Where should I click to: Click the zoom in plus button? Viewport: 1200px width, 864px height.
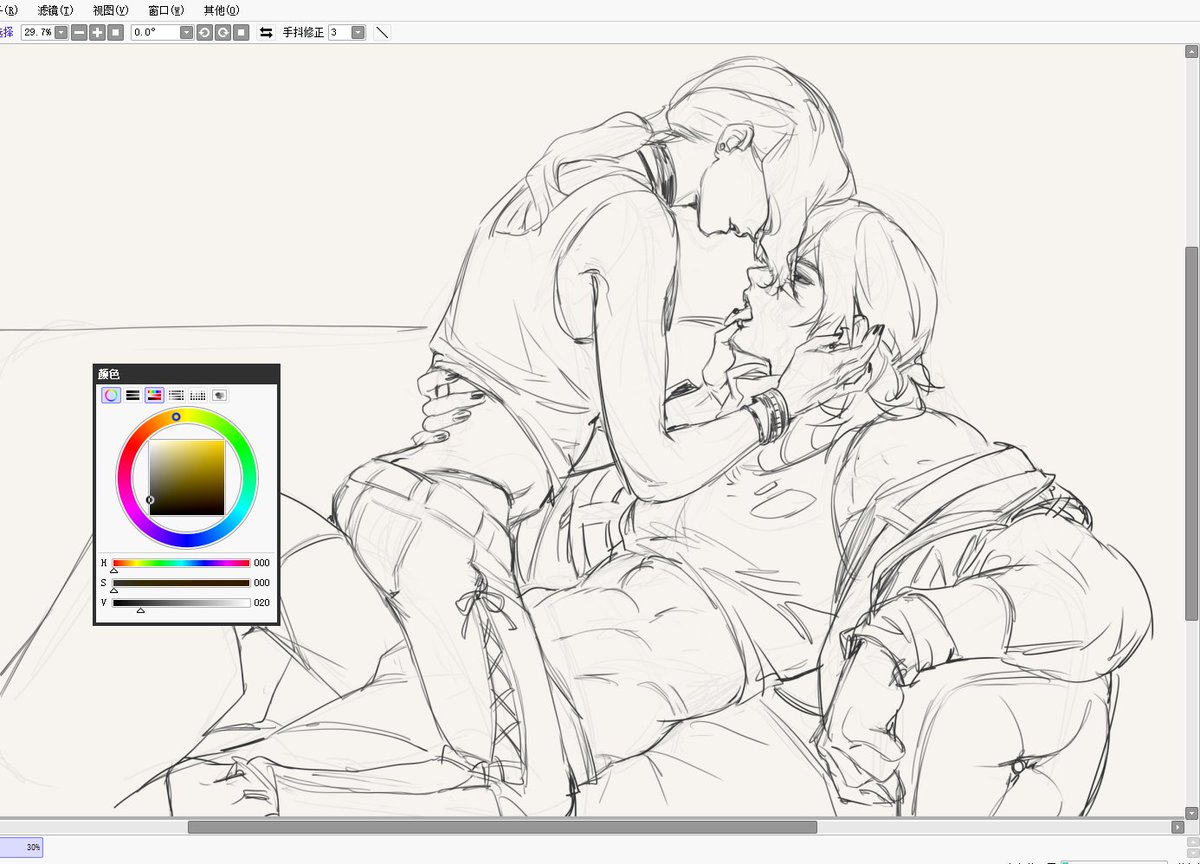(x=97, y=32)
